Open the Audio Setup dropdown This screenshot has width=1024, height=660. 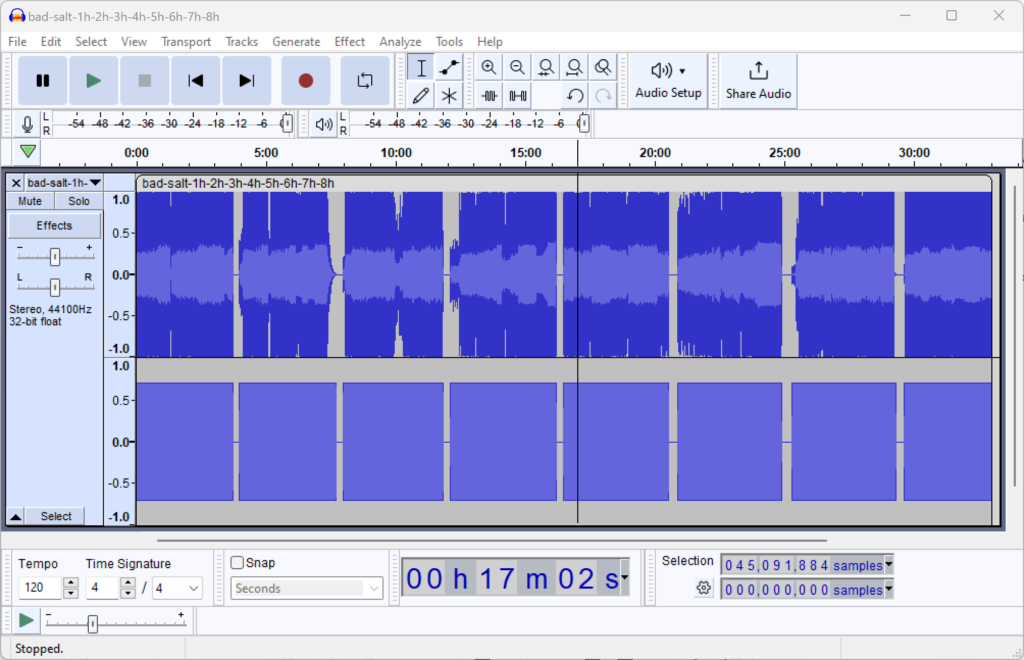coord(667,80)
